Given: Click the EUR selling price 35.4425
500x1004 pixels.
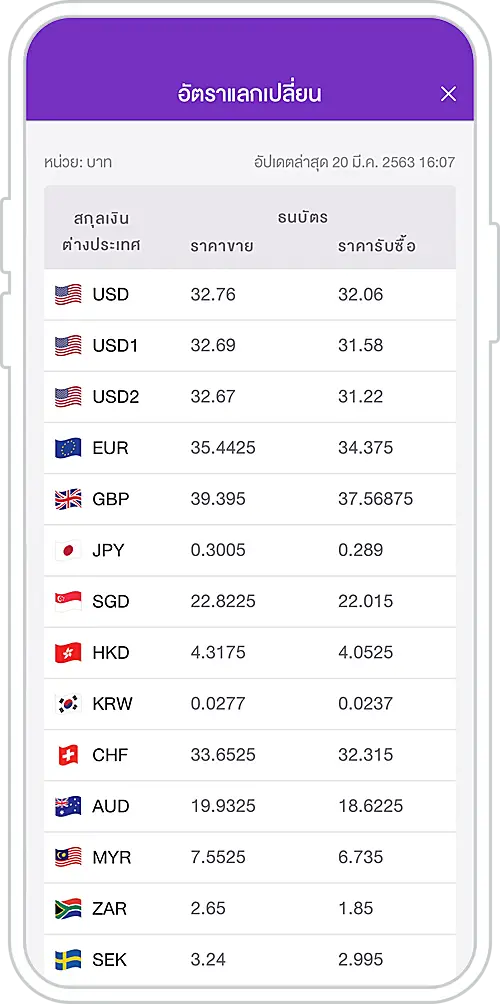Looking at the screenshot, I should 223,448.
